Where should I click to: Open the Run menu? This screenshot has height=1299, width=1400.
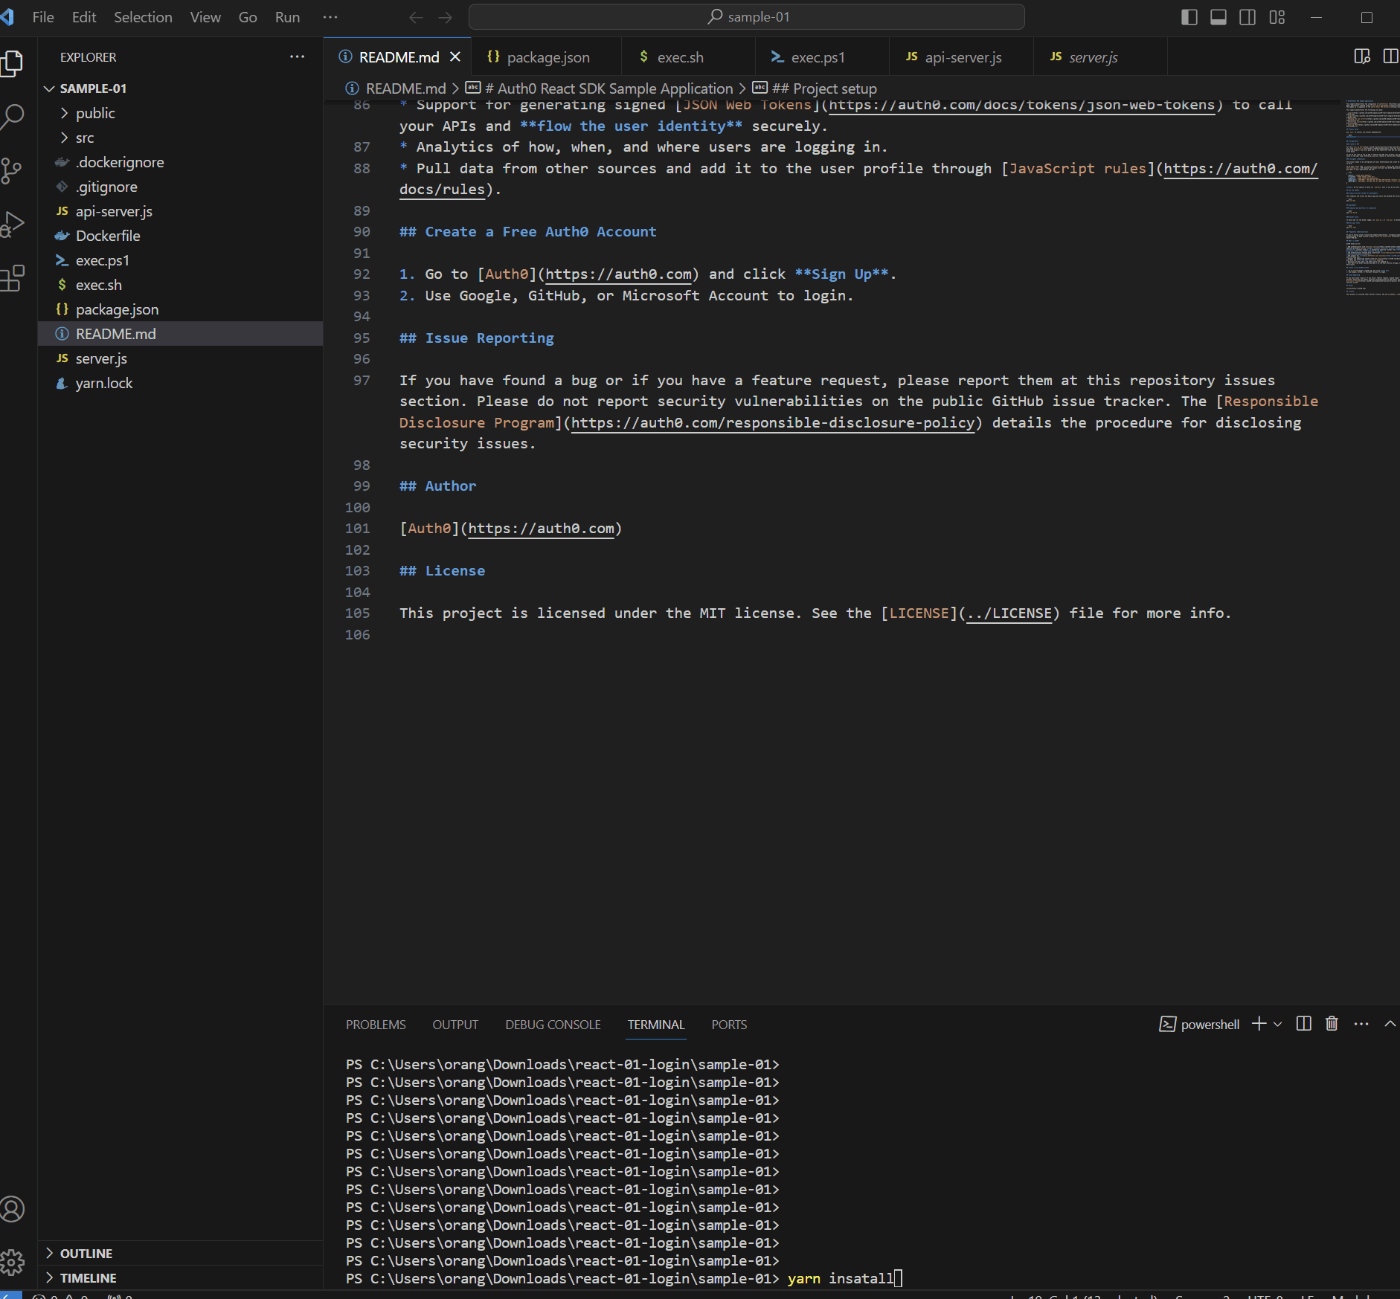288,17
